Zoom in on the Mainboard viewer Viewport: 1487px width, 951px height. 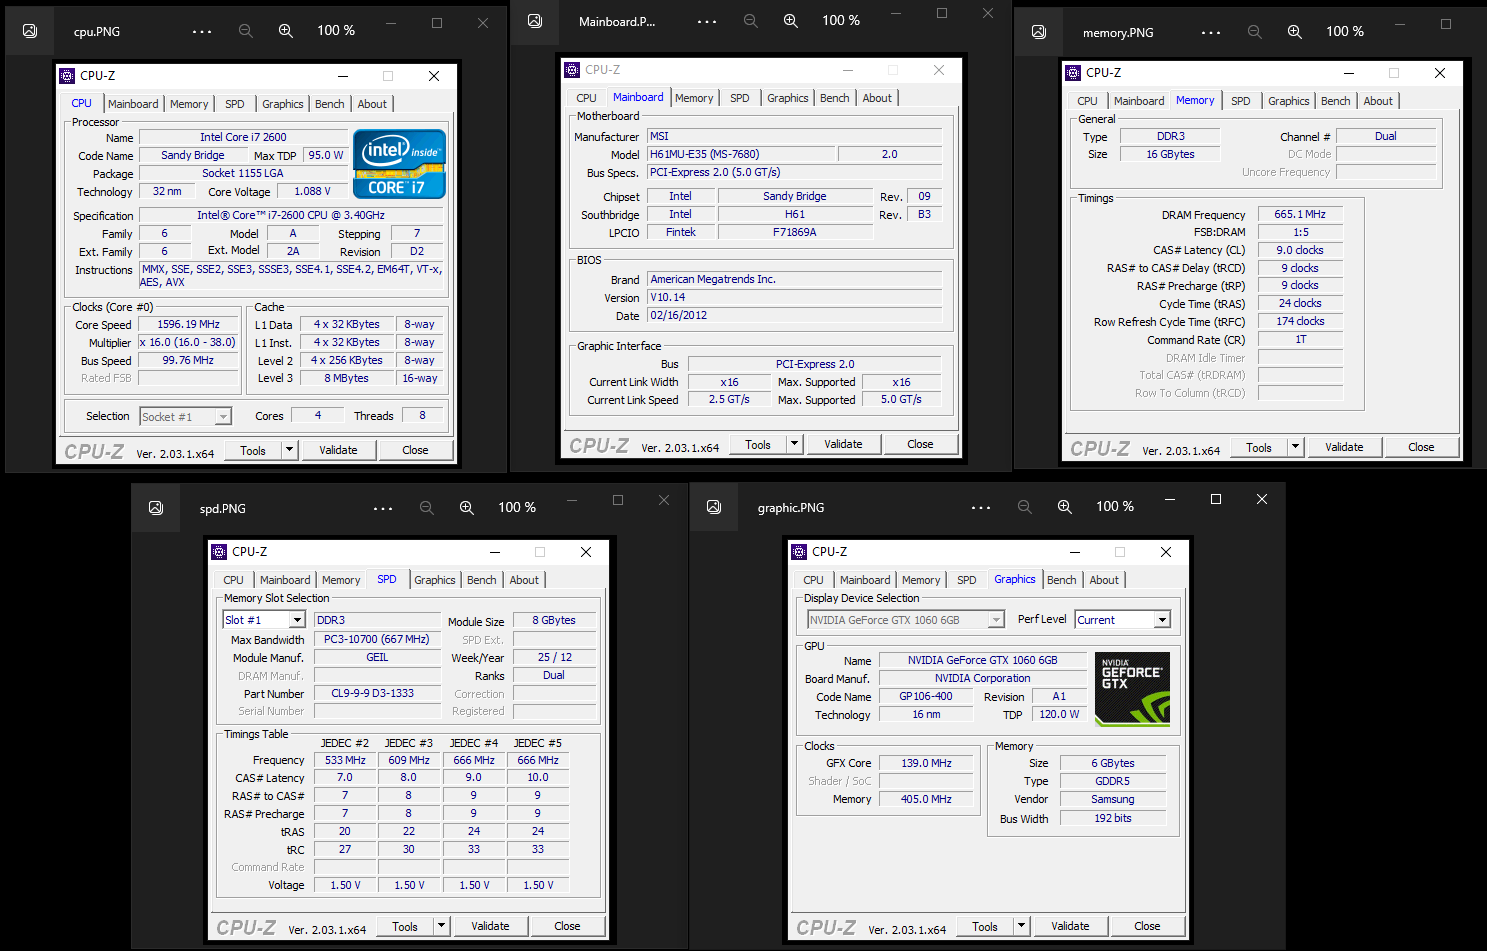791,21
